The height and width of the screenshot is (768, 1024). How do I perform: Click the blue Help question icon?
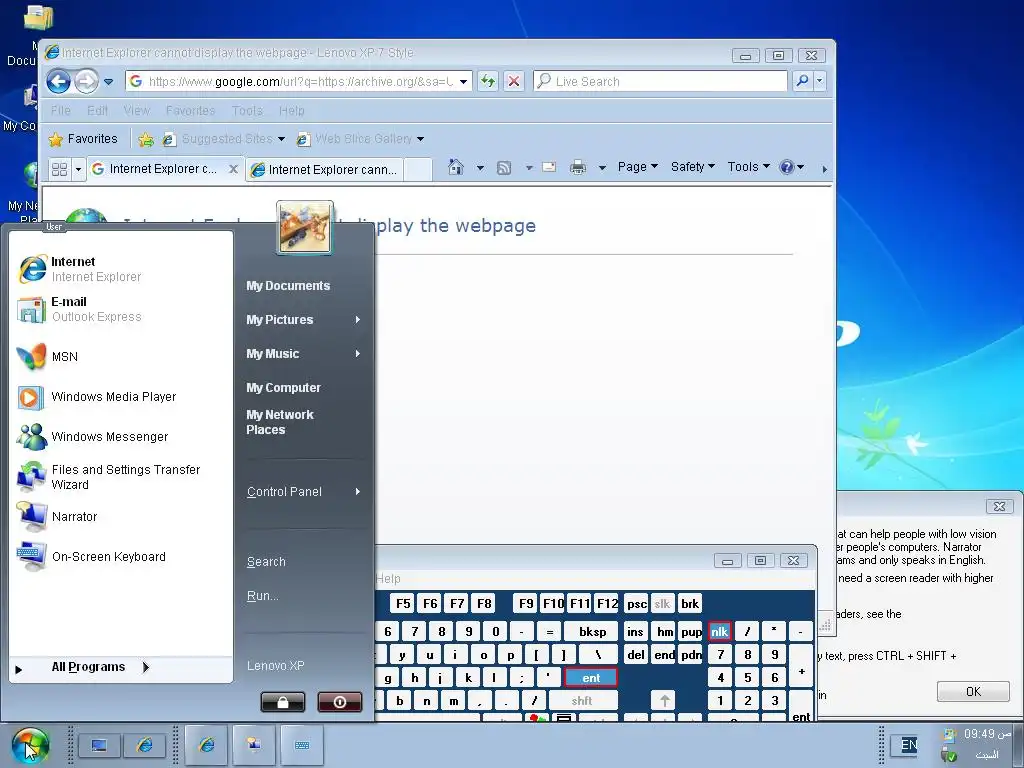[787, 167]
